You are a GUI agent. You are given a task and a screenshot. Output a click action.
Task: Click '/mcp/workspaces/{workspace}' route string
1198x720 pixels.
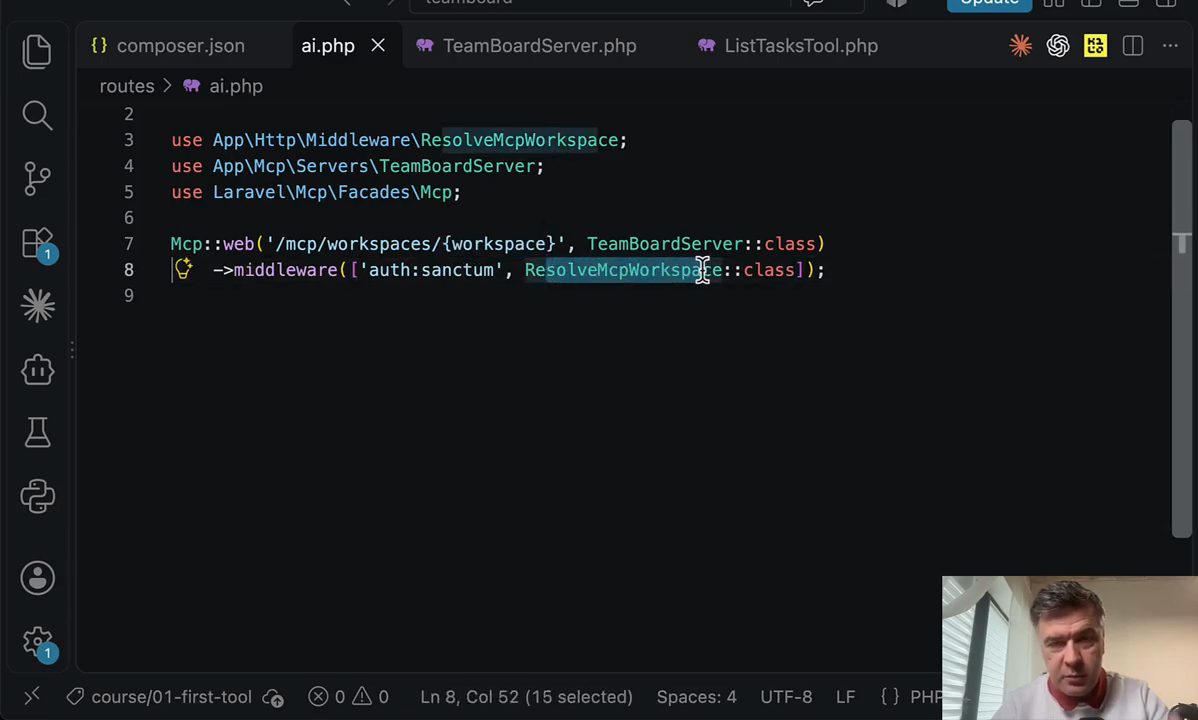pyautogui.click(x=415, y=244)
